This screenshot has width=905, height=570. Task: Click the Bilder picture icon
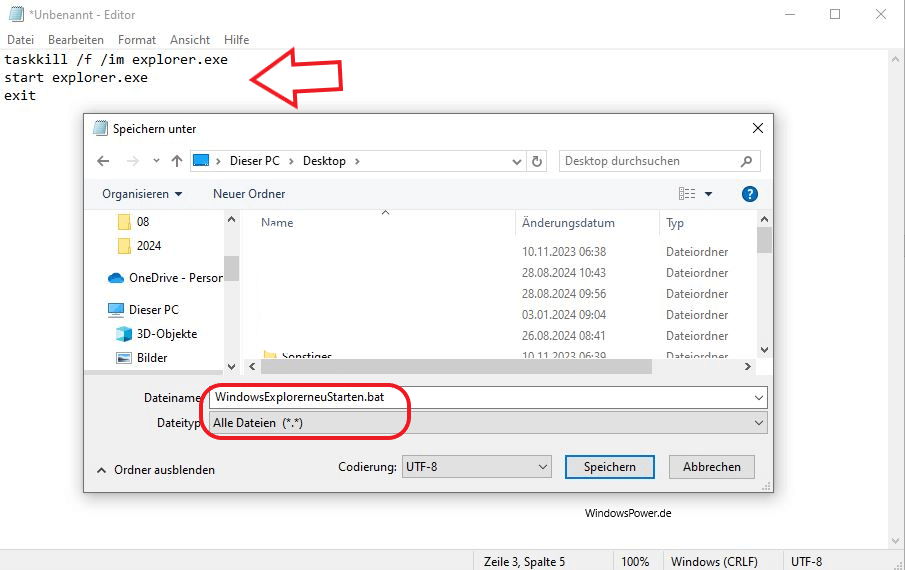tap(124, 358)
